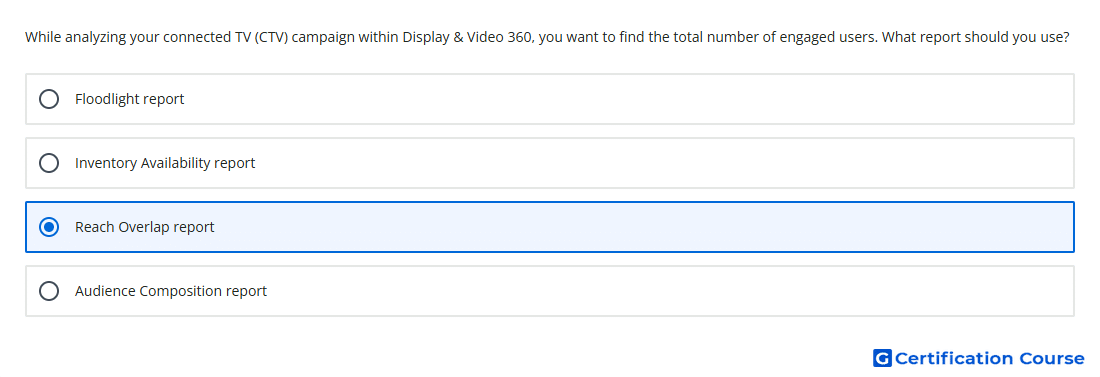Click the blue G logo icon
1100x377 pixels.
click(x=882, y=358)
